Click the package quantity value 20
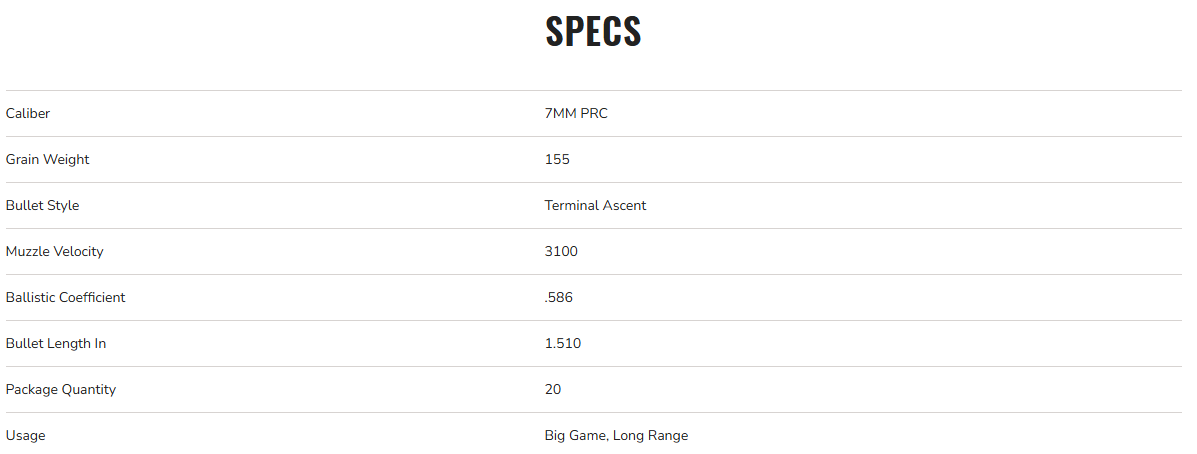 tap(553, 390)
